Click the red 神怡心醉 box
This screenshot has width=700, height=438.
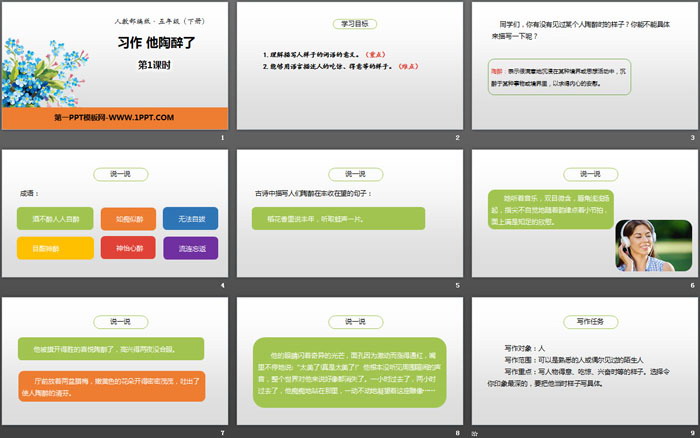click(x=113, y=247)
